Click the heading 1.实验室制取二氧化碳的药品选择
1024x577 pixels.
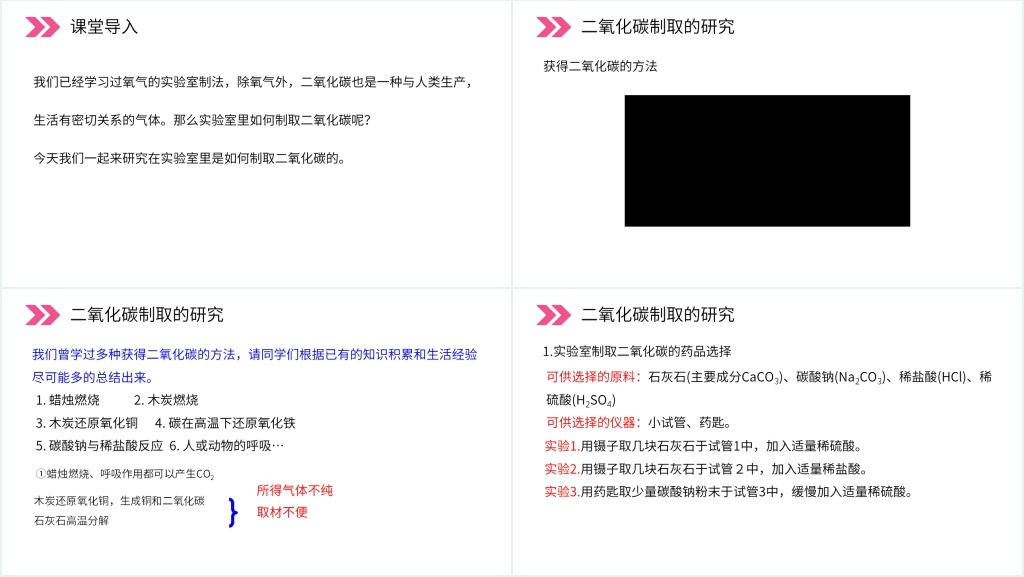point(637,351)
